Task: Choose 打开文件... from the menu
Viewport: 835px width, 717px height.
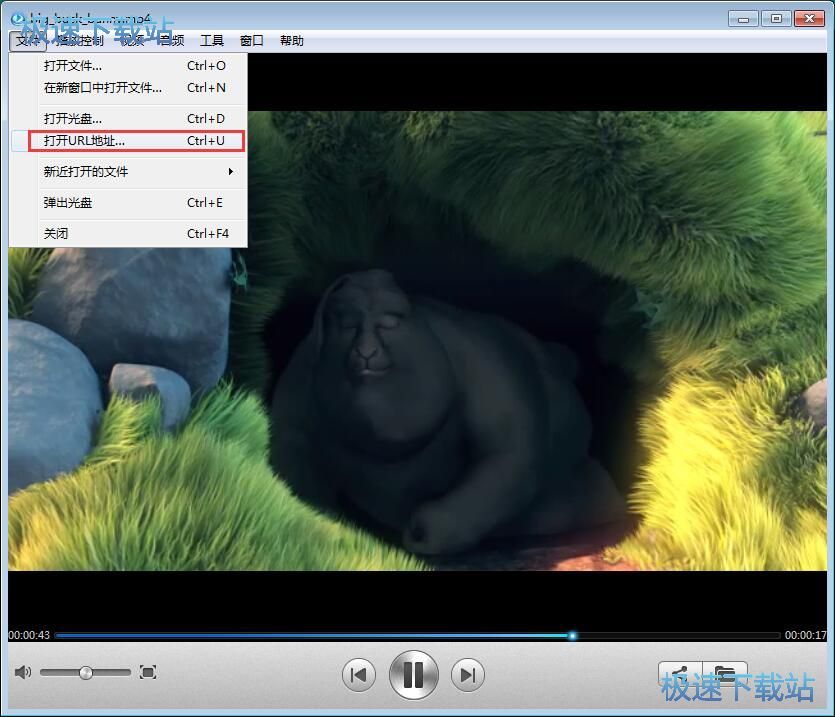Action: pyautogui.click(x=128, y=66)
